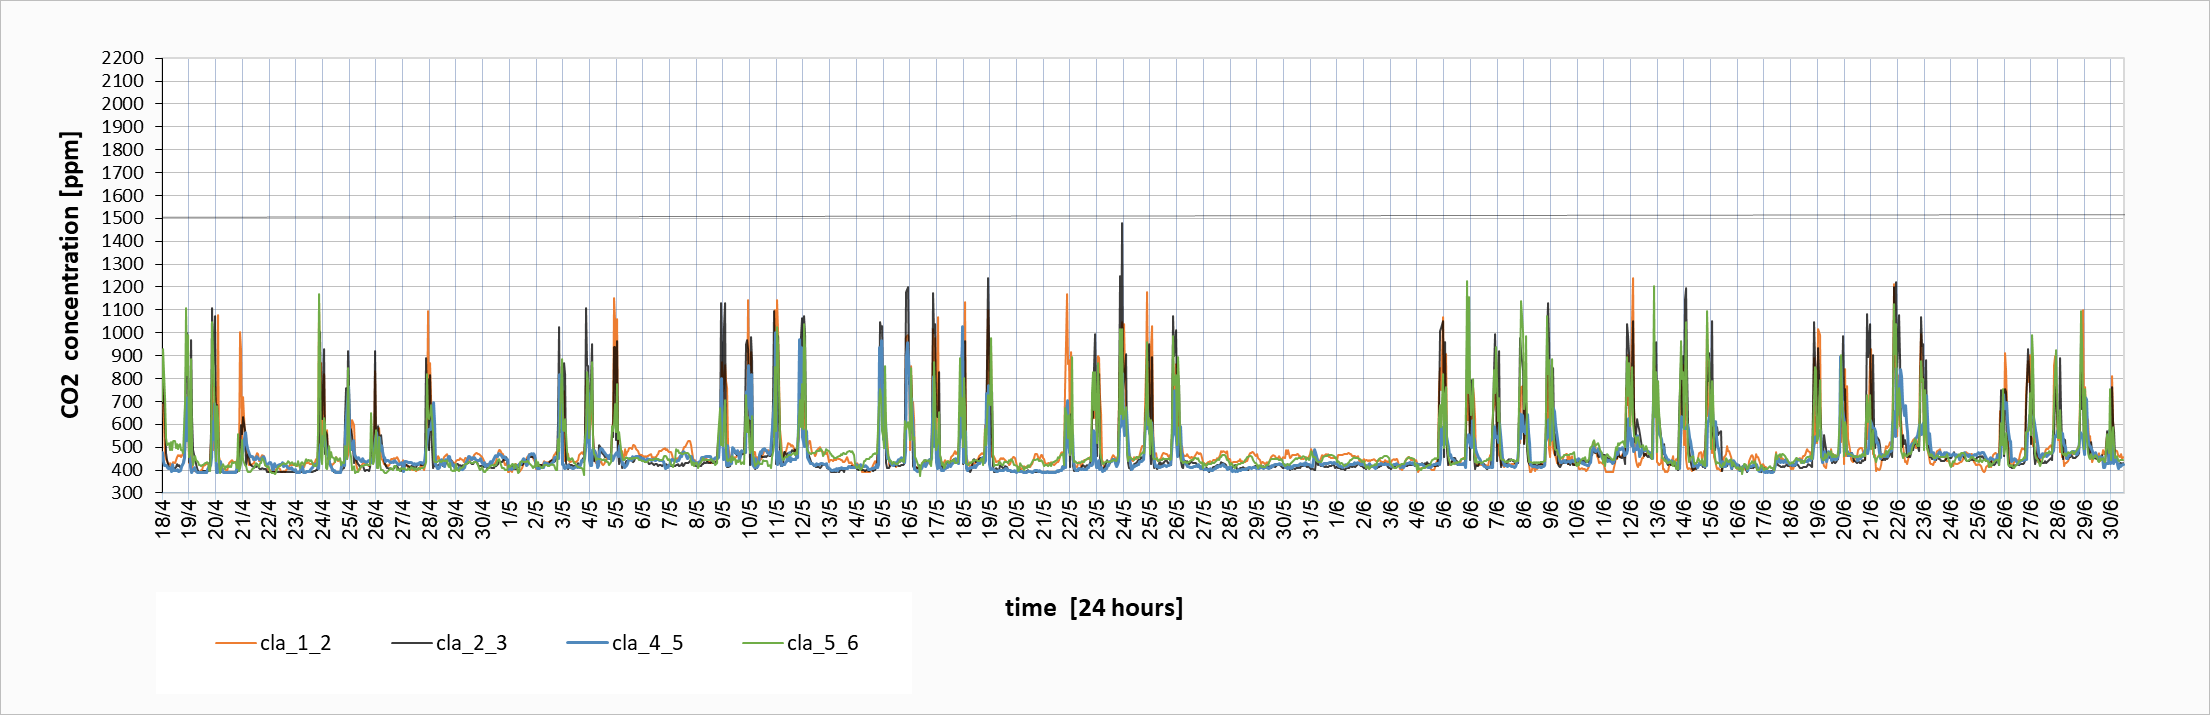Click the green line swatch in legend
2210x715 pixels.
pyautogui.click(x=764, y=643)
